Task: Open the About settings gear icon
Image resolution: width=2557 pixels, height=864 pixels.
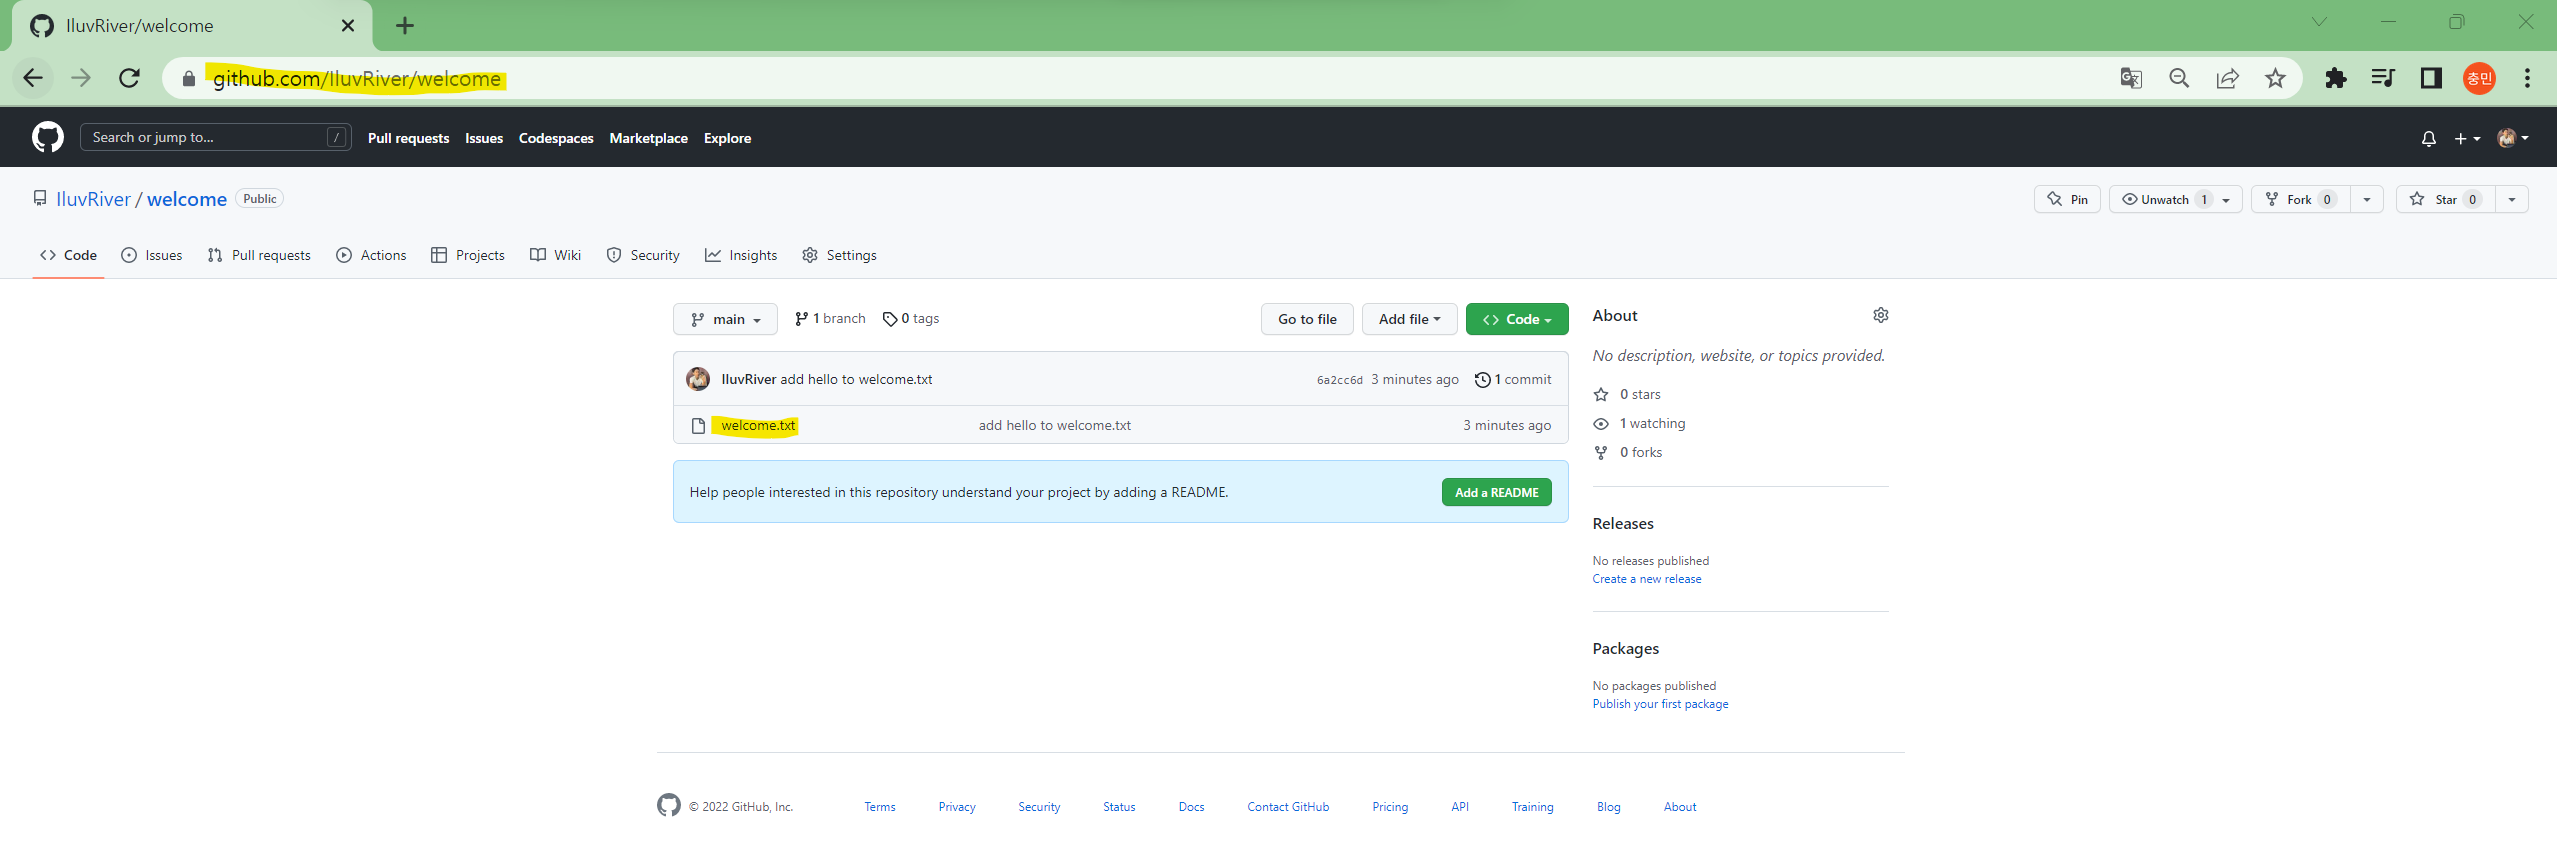Action: click(x=1880, y=315)
